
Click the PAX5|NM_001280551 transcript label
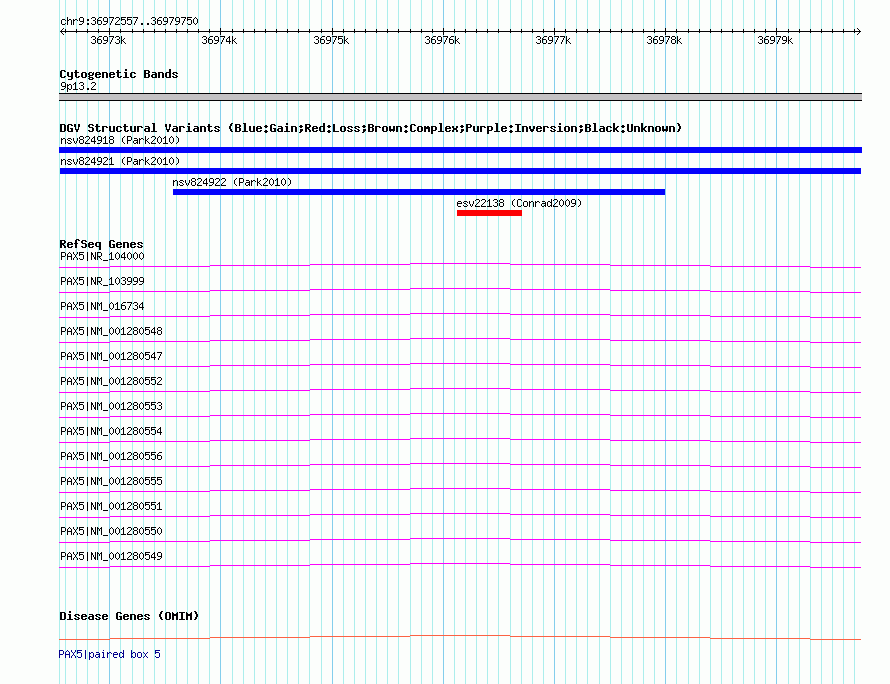(x=111, y=506)
